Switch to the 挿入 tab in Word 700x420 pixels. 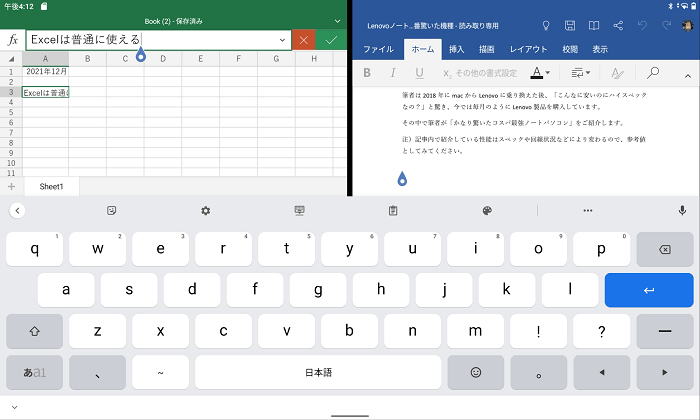tap(456, 49)
